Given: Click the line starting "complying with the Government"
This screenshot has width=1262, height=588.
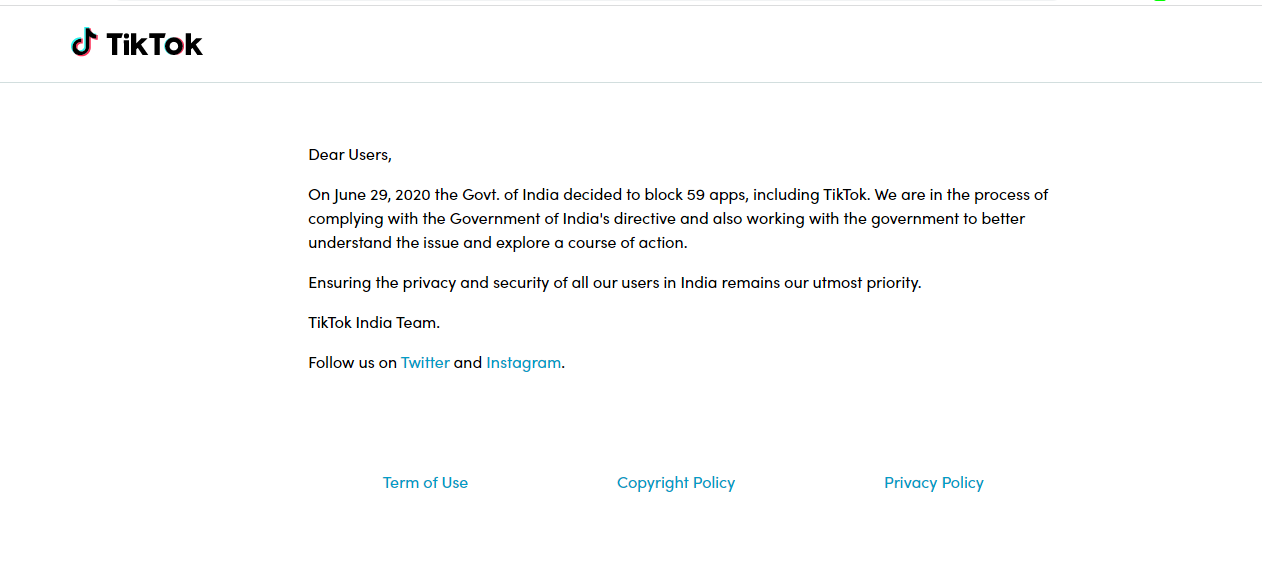Looking at the screenshot, I should [x=666, y=218].
